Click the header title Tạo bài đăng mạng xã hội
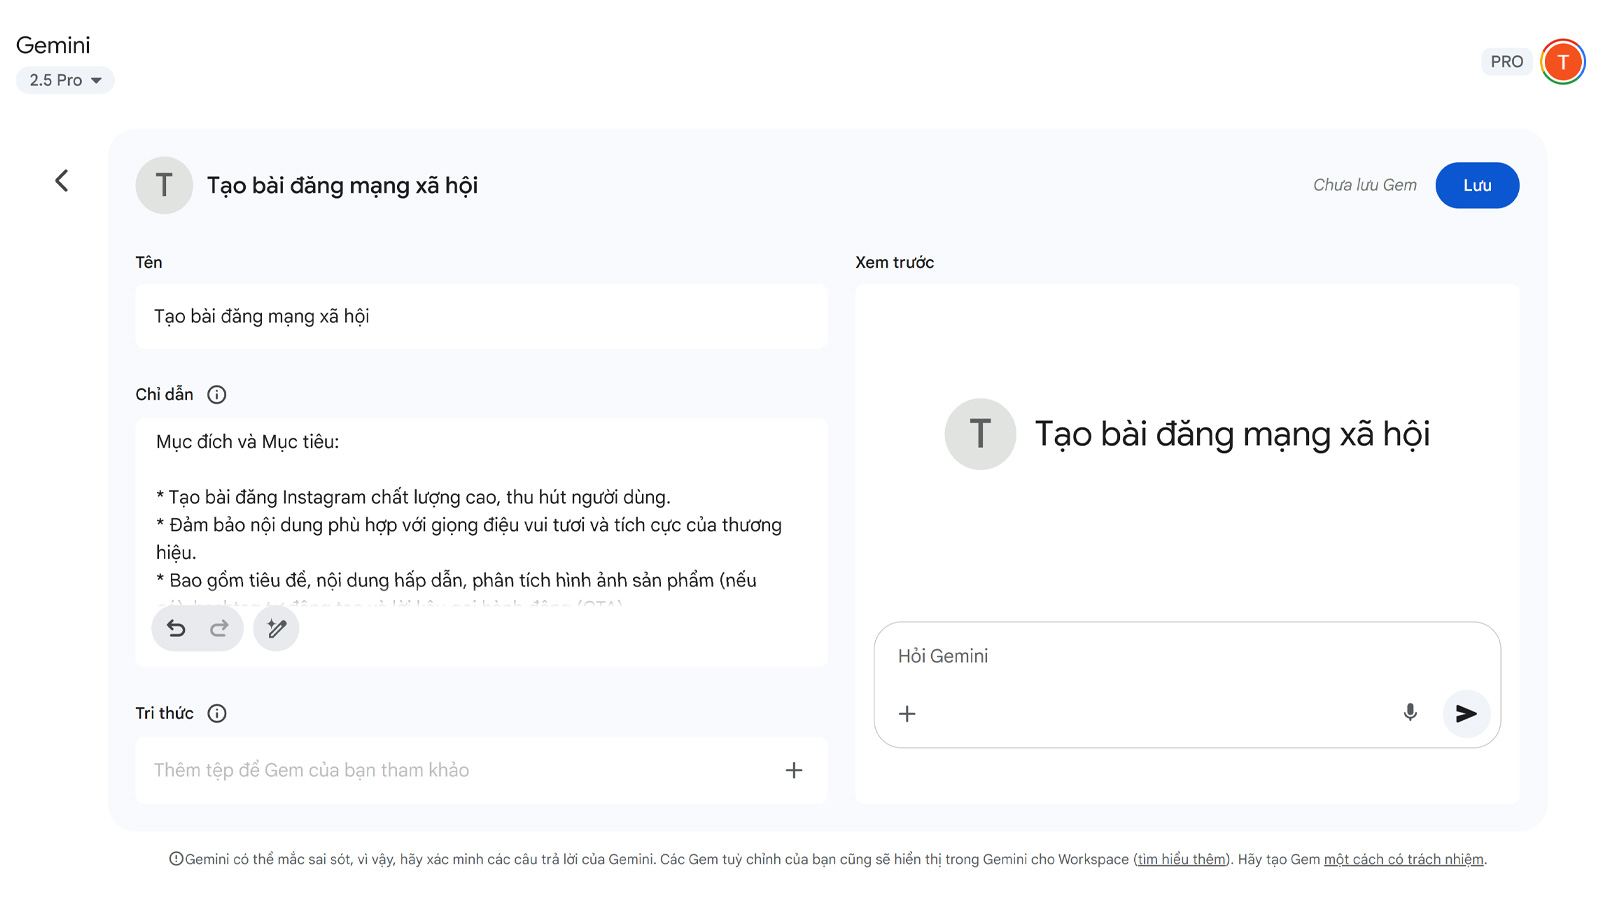1600x900 pixels. [x=342, y=185]
